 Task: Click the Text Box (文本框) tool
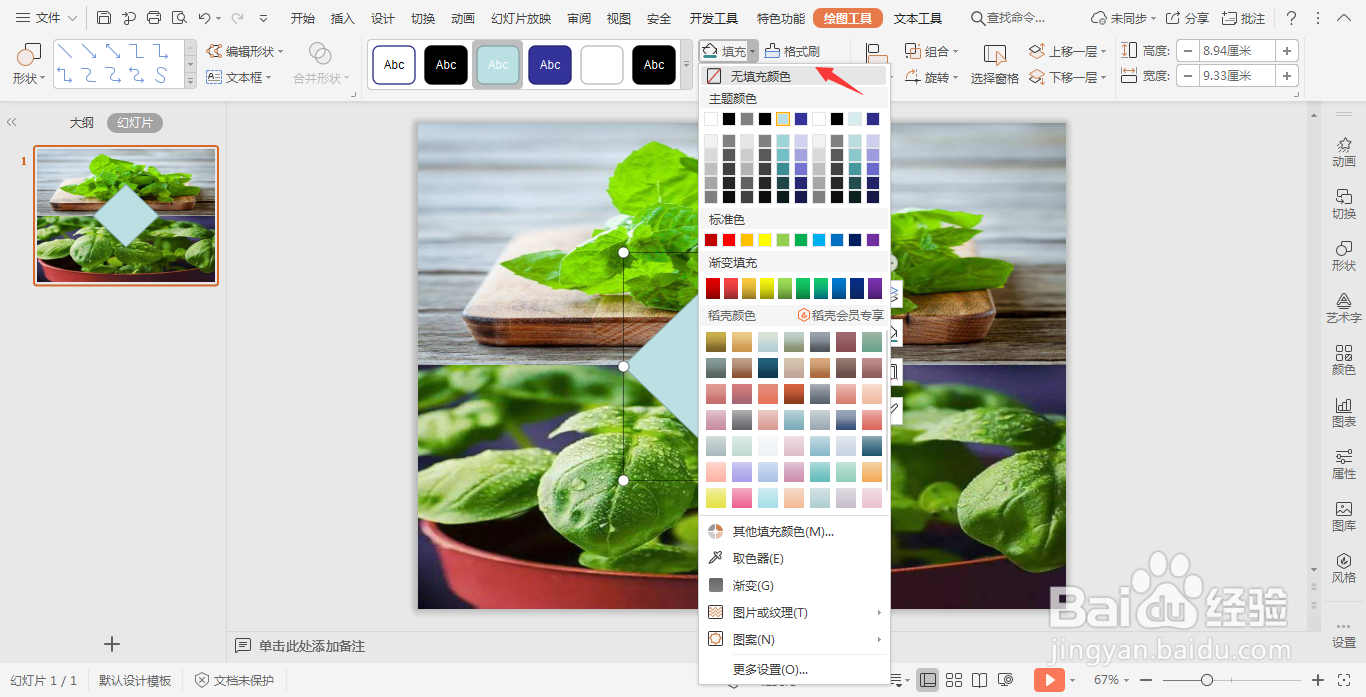coord(238,77)
